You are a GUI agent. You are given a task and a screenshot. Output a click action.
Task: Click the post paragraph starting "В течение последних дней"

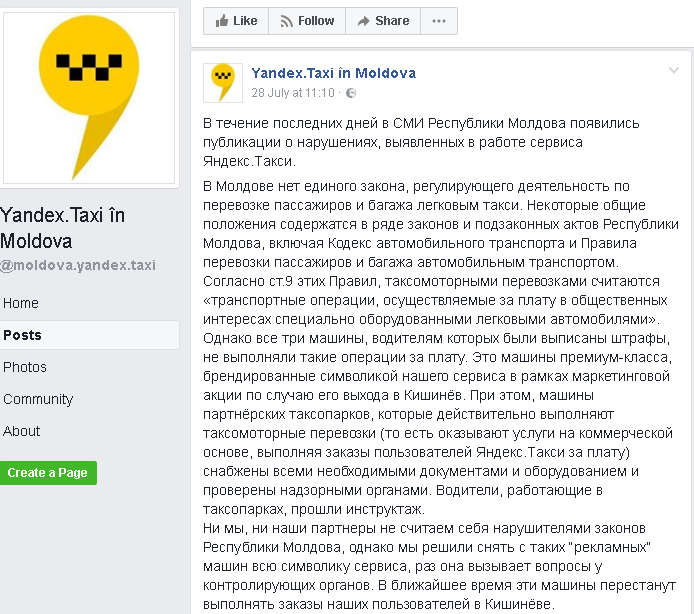[421, 142]
